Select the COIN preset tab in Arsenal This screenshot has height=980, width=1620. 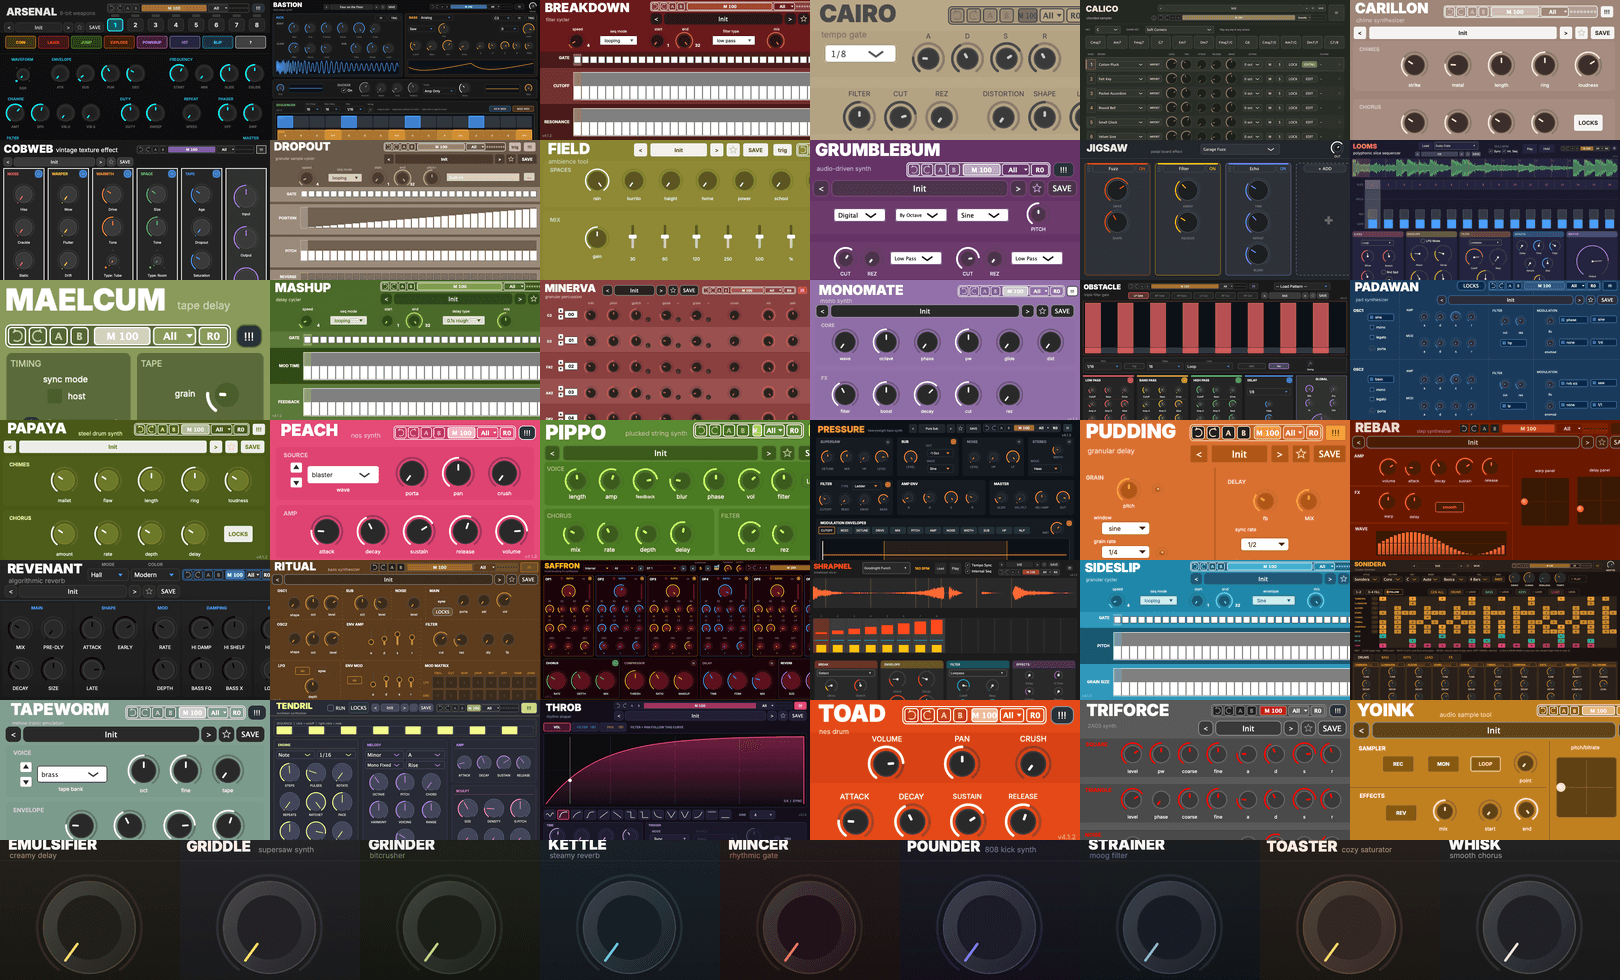pyautogui.click(x=20, y=43)
